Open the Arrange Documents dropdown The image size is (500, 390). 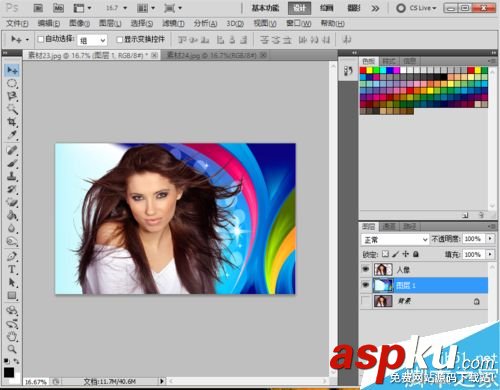click(x=146, y=8)
